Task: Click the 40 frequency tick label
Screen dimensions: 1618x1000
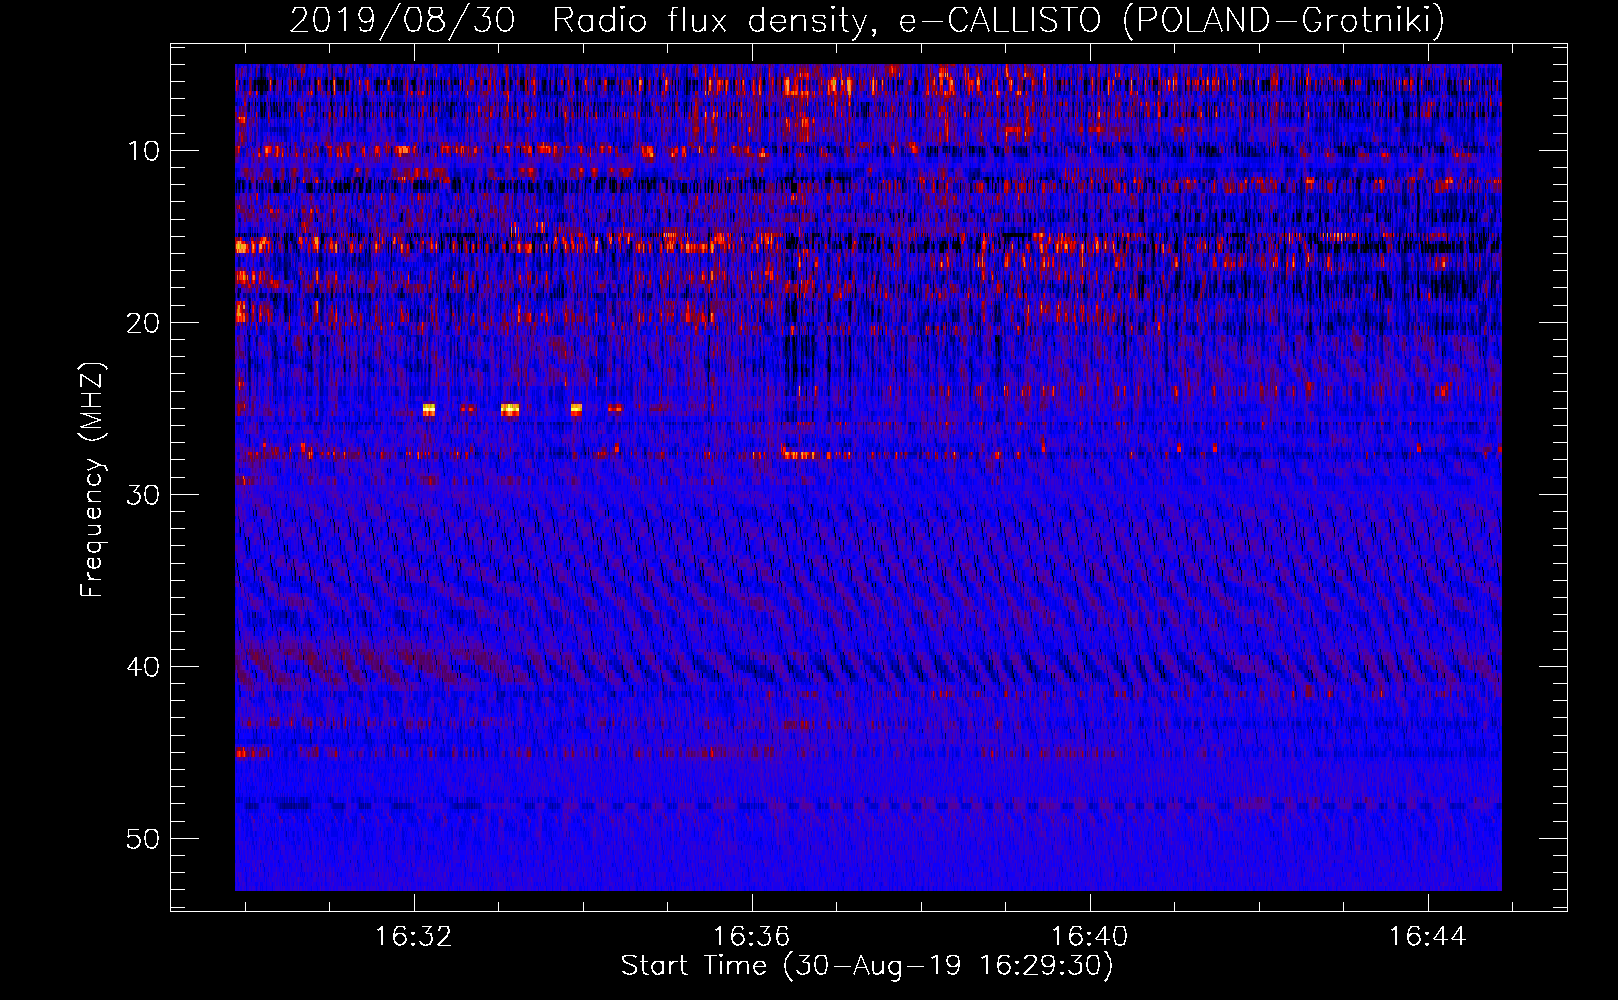Action: 144,667
